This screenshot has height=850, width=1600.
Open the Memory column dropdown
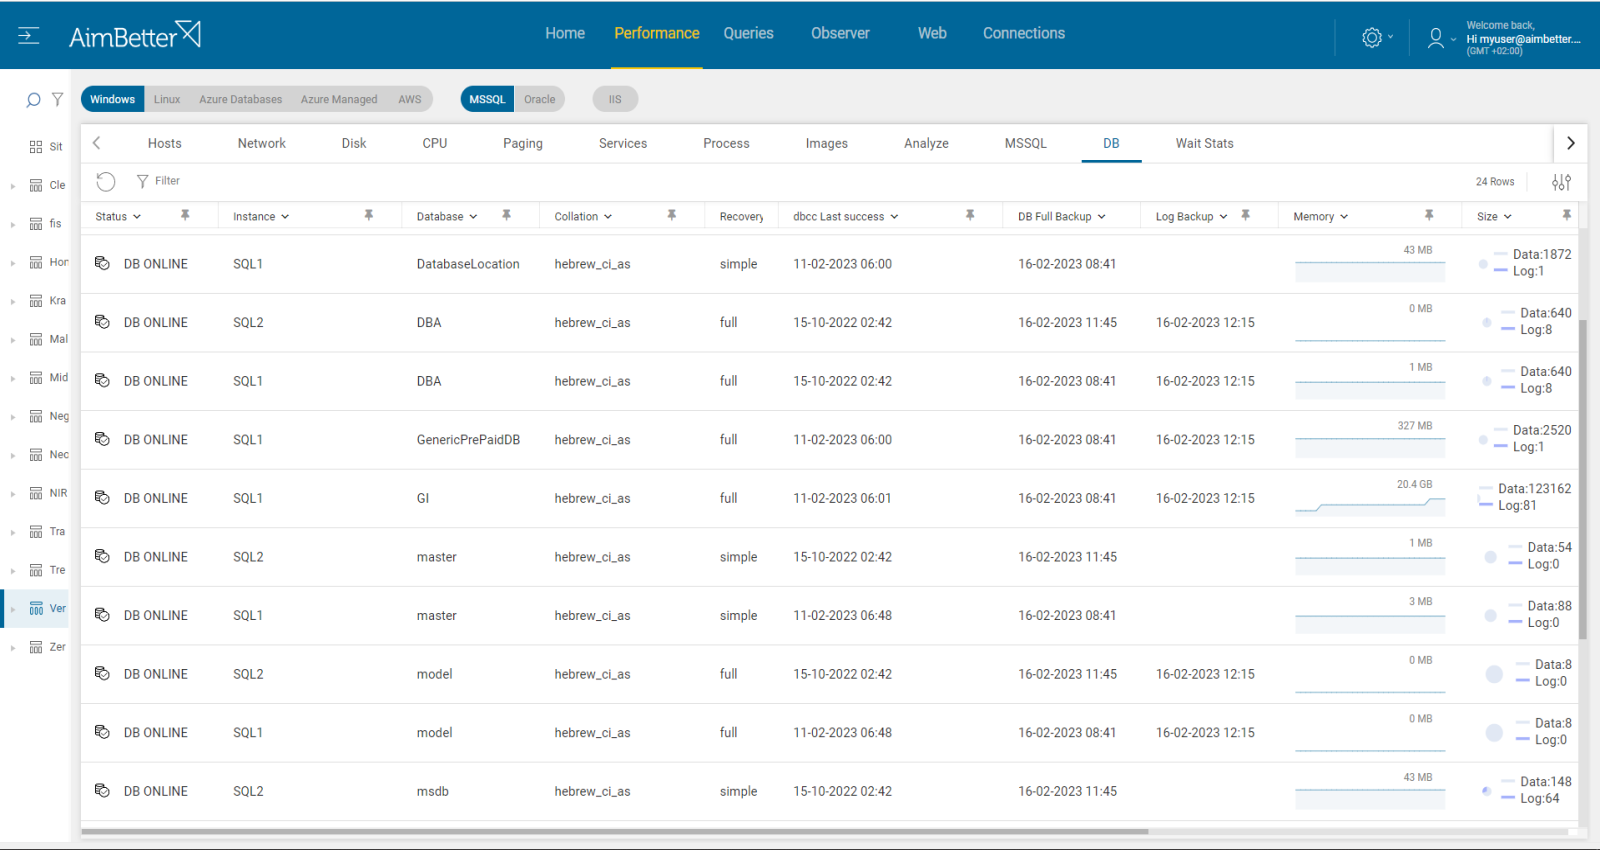pyautogui.click(x=1344, y=217)
